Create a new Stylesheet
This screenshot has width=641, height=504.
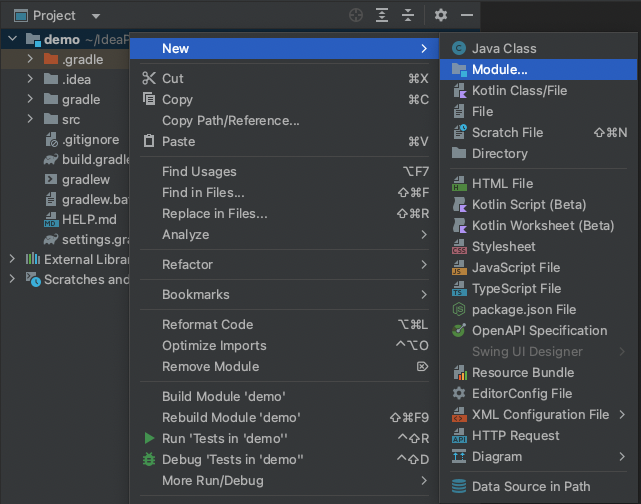coord(538,246)
